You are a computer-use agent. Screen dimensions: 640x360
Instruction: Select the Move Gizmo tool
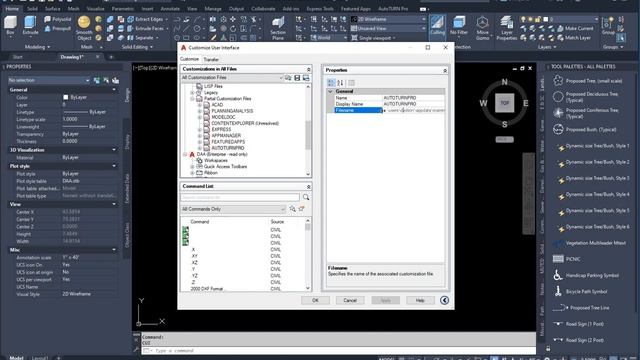(x=482, y=28)
